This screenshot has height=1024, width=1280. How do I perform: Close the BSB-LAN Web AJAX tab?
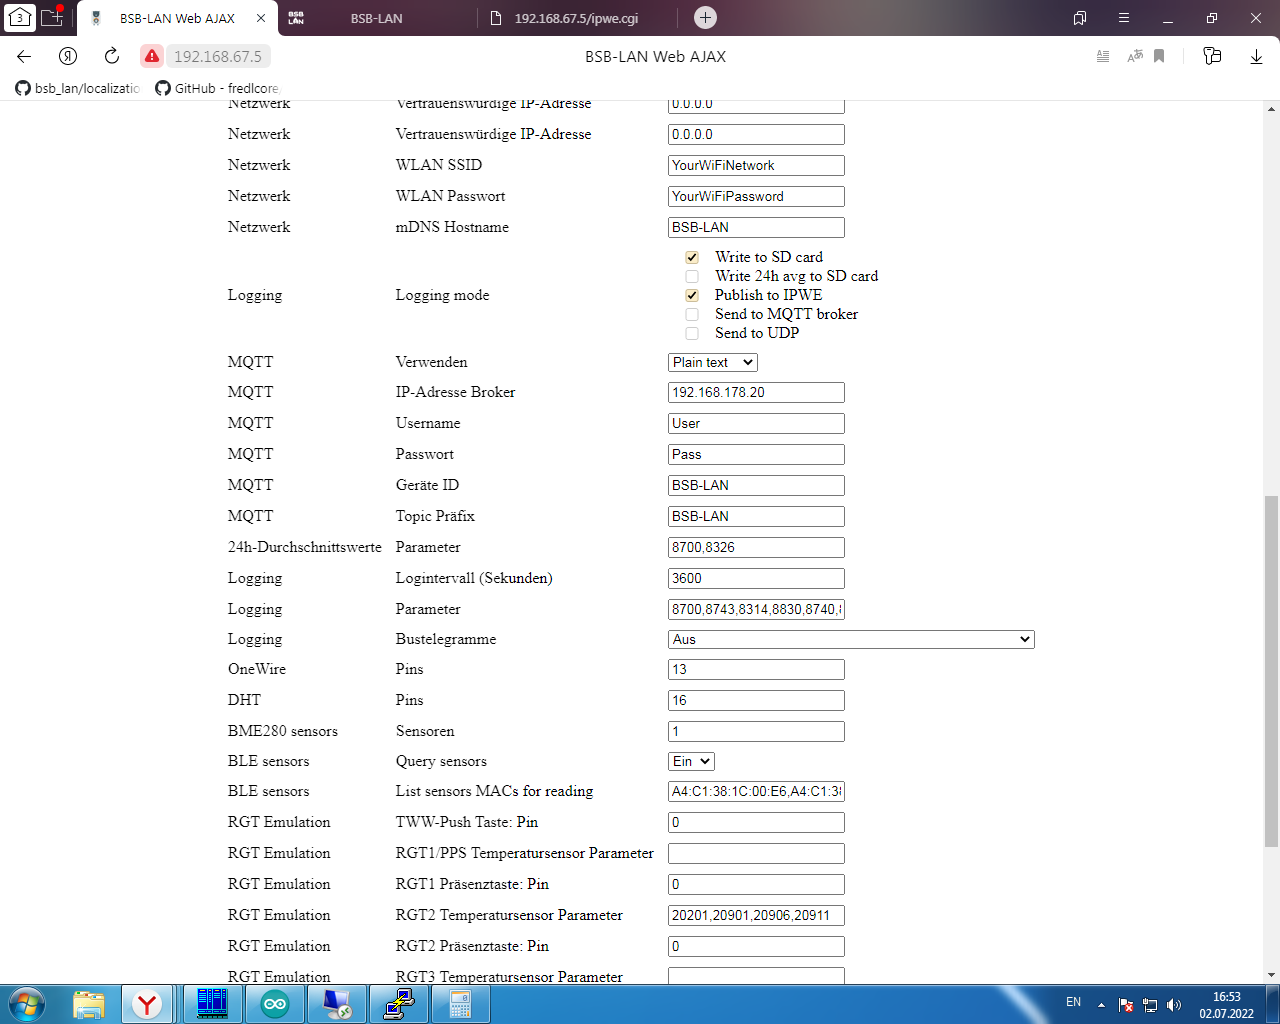coord(261,18)
